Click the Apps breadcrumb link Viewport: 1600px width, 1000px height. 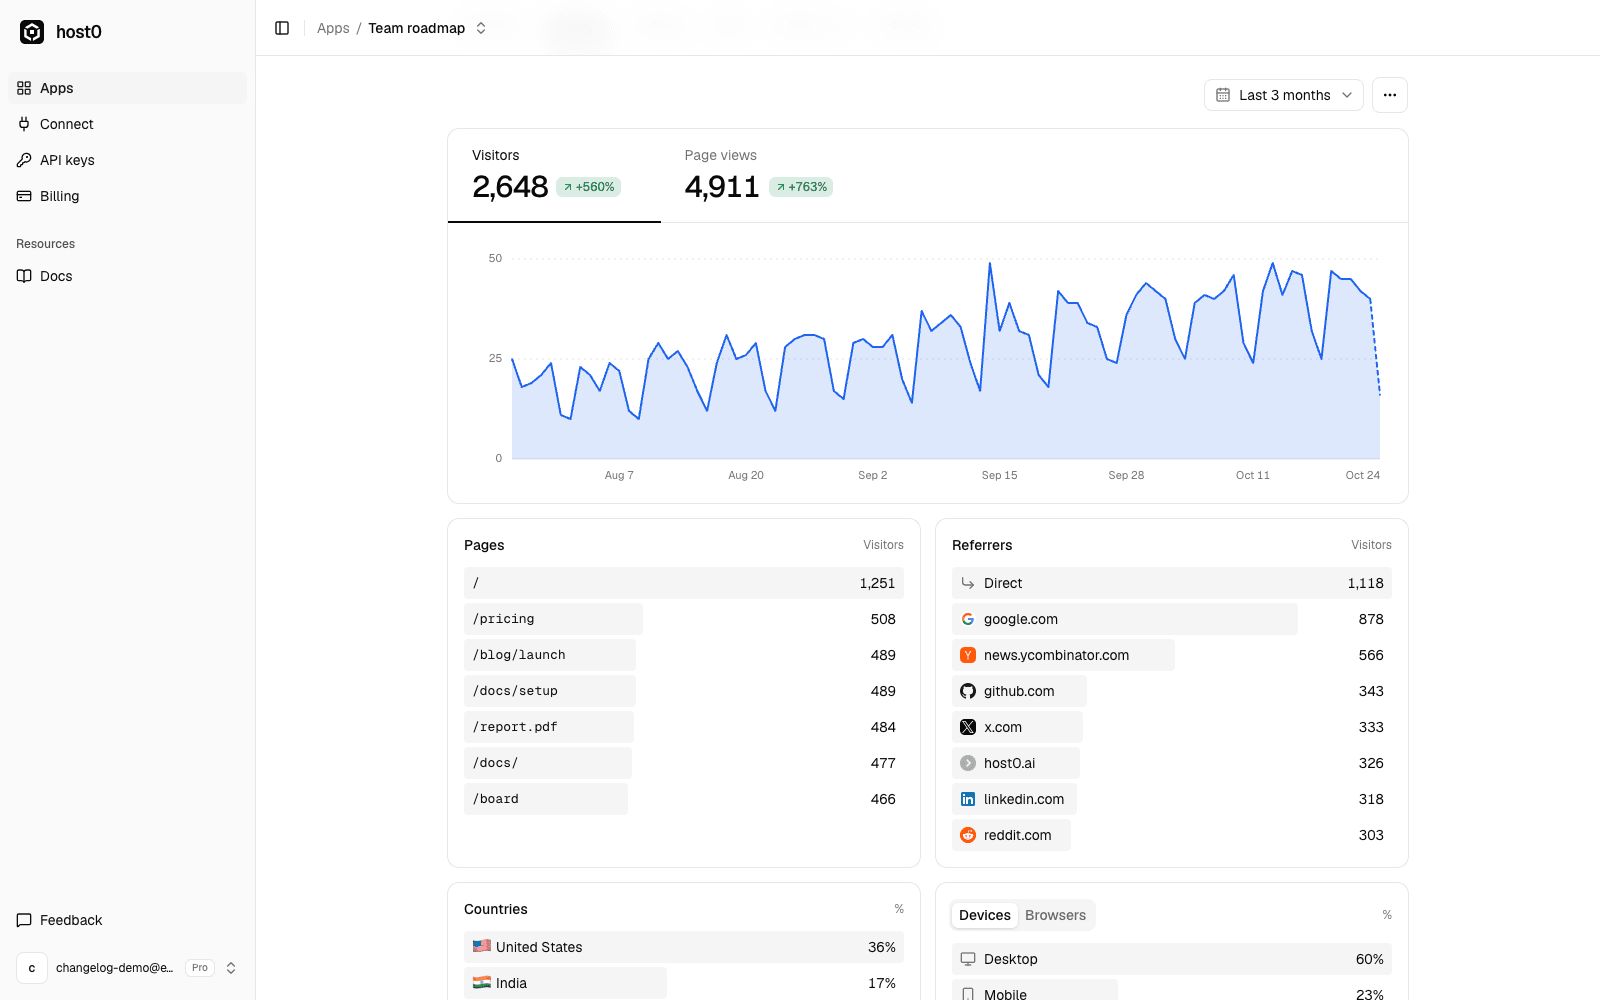pyautogui.click(x=333, y=28)
